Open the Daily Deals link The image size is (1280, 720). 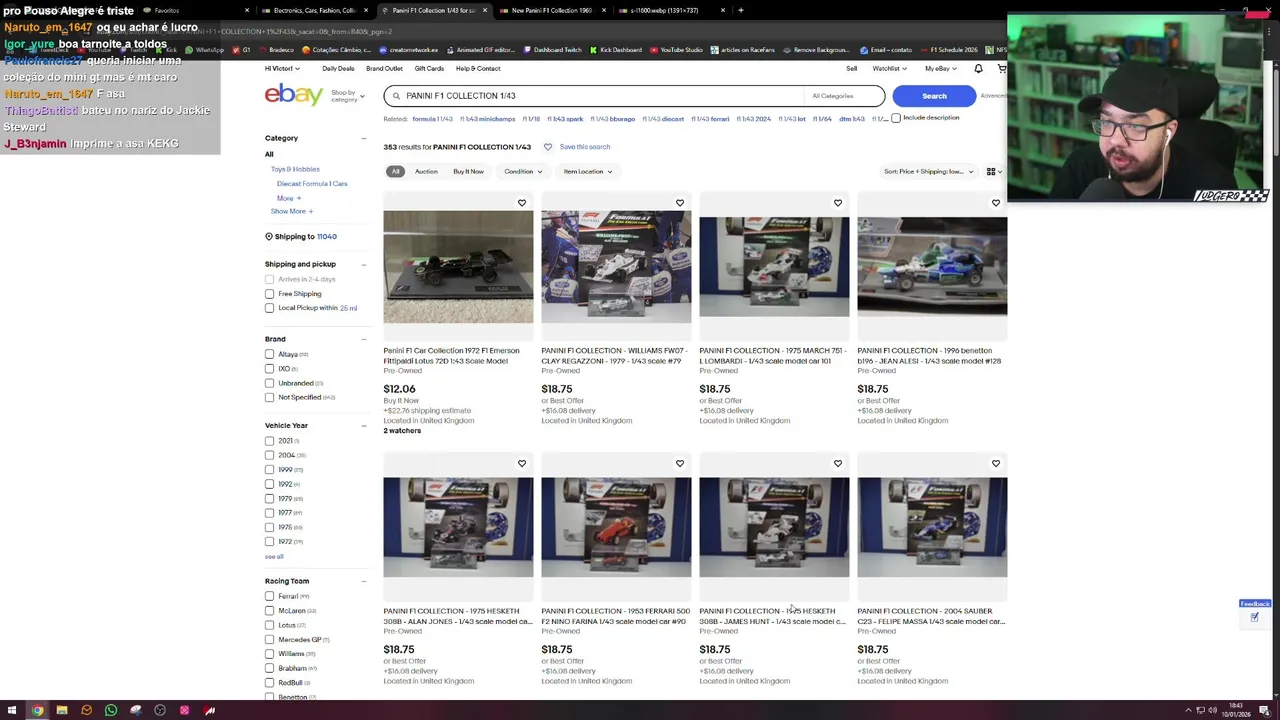coord(338,69)
